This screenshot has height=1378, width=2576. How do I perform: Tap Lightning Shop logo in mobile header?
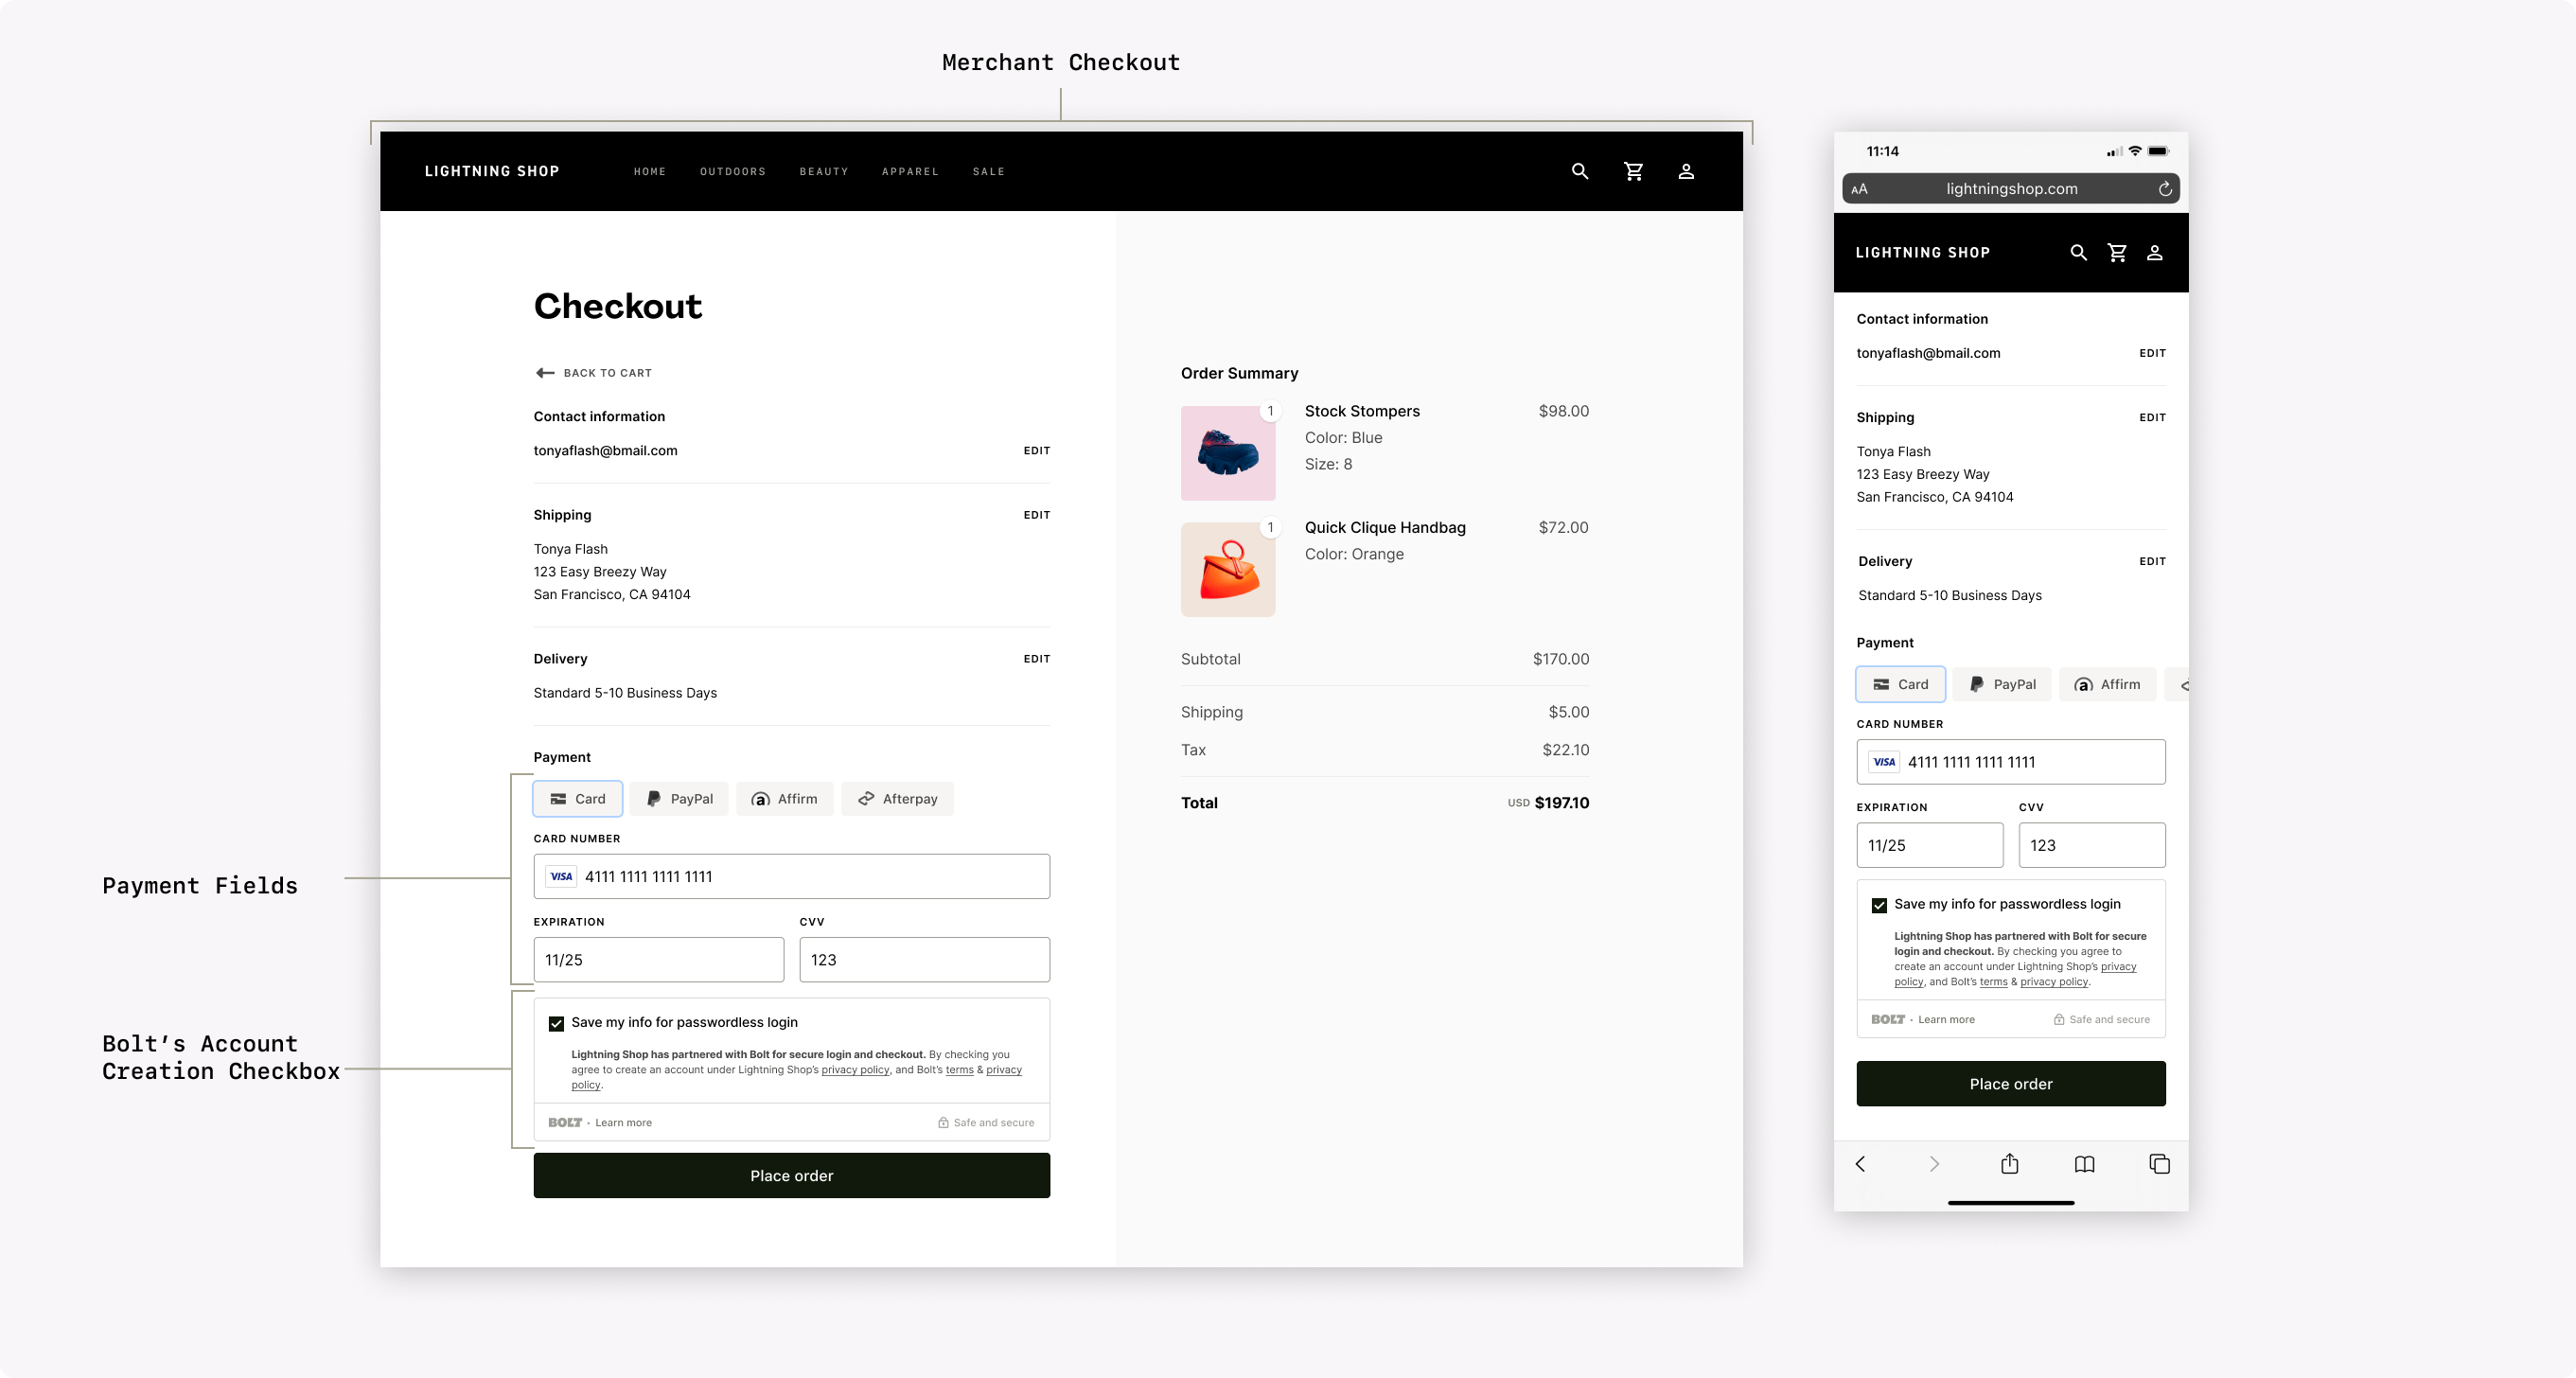pos(1923,253)
